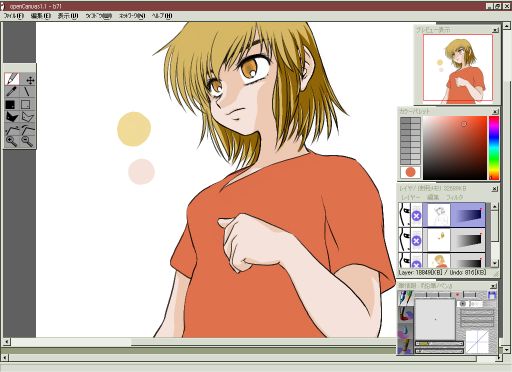Open the ファイル(F) File menu
Viewport: 512px width, 372px height.
(x=13, y=16)
